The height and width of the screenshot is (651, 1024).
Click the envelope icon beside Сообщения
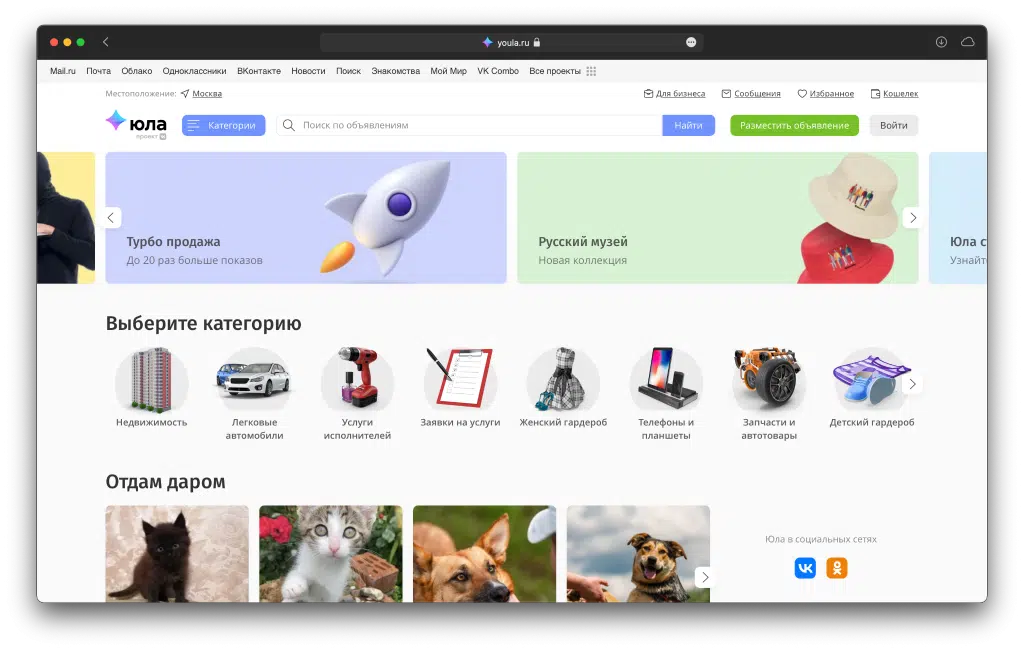coord(726,93)
